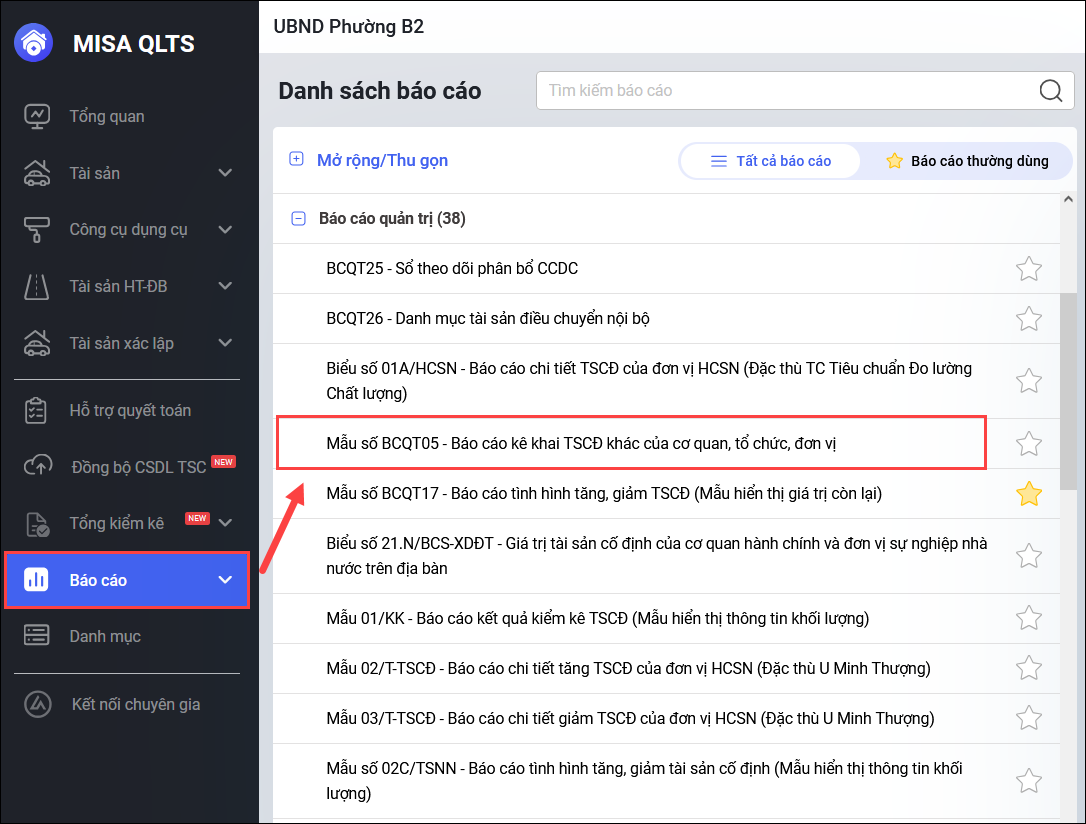1086x824 pixels.
Task: Click the Tài sản car icon
Action: 37,173
